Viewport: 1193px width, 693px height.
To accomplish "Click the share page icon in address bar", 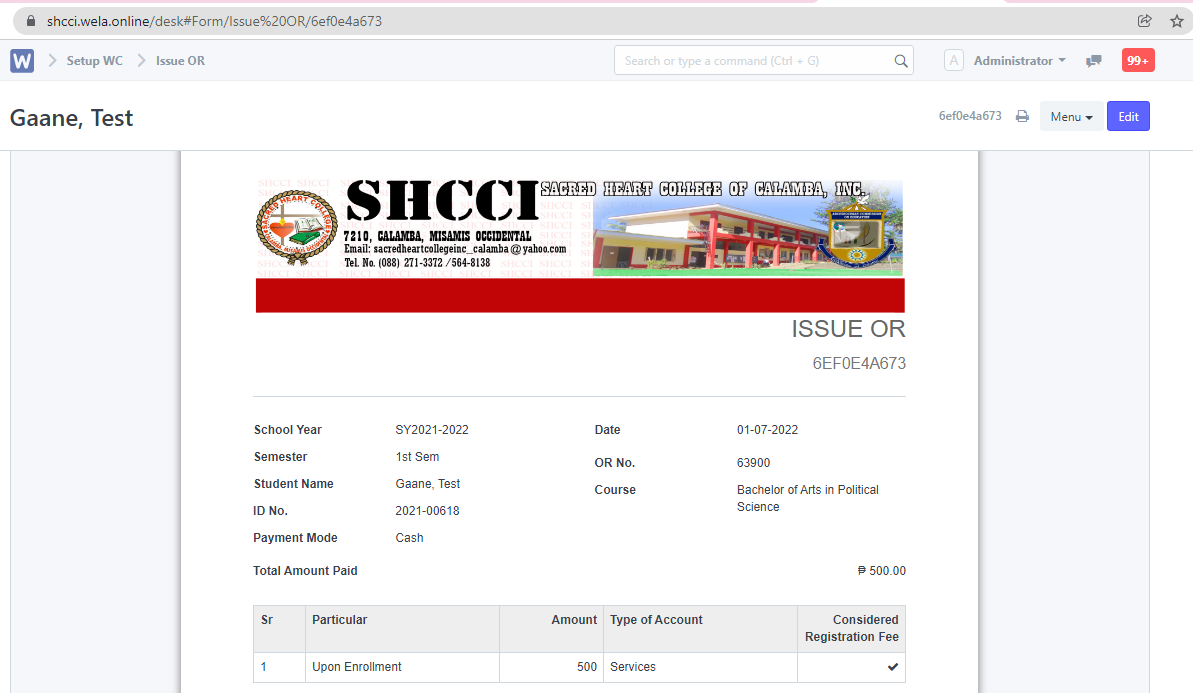I will point(1145,20).
